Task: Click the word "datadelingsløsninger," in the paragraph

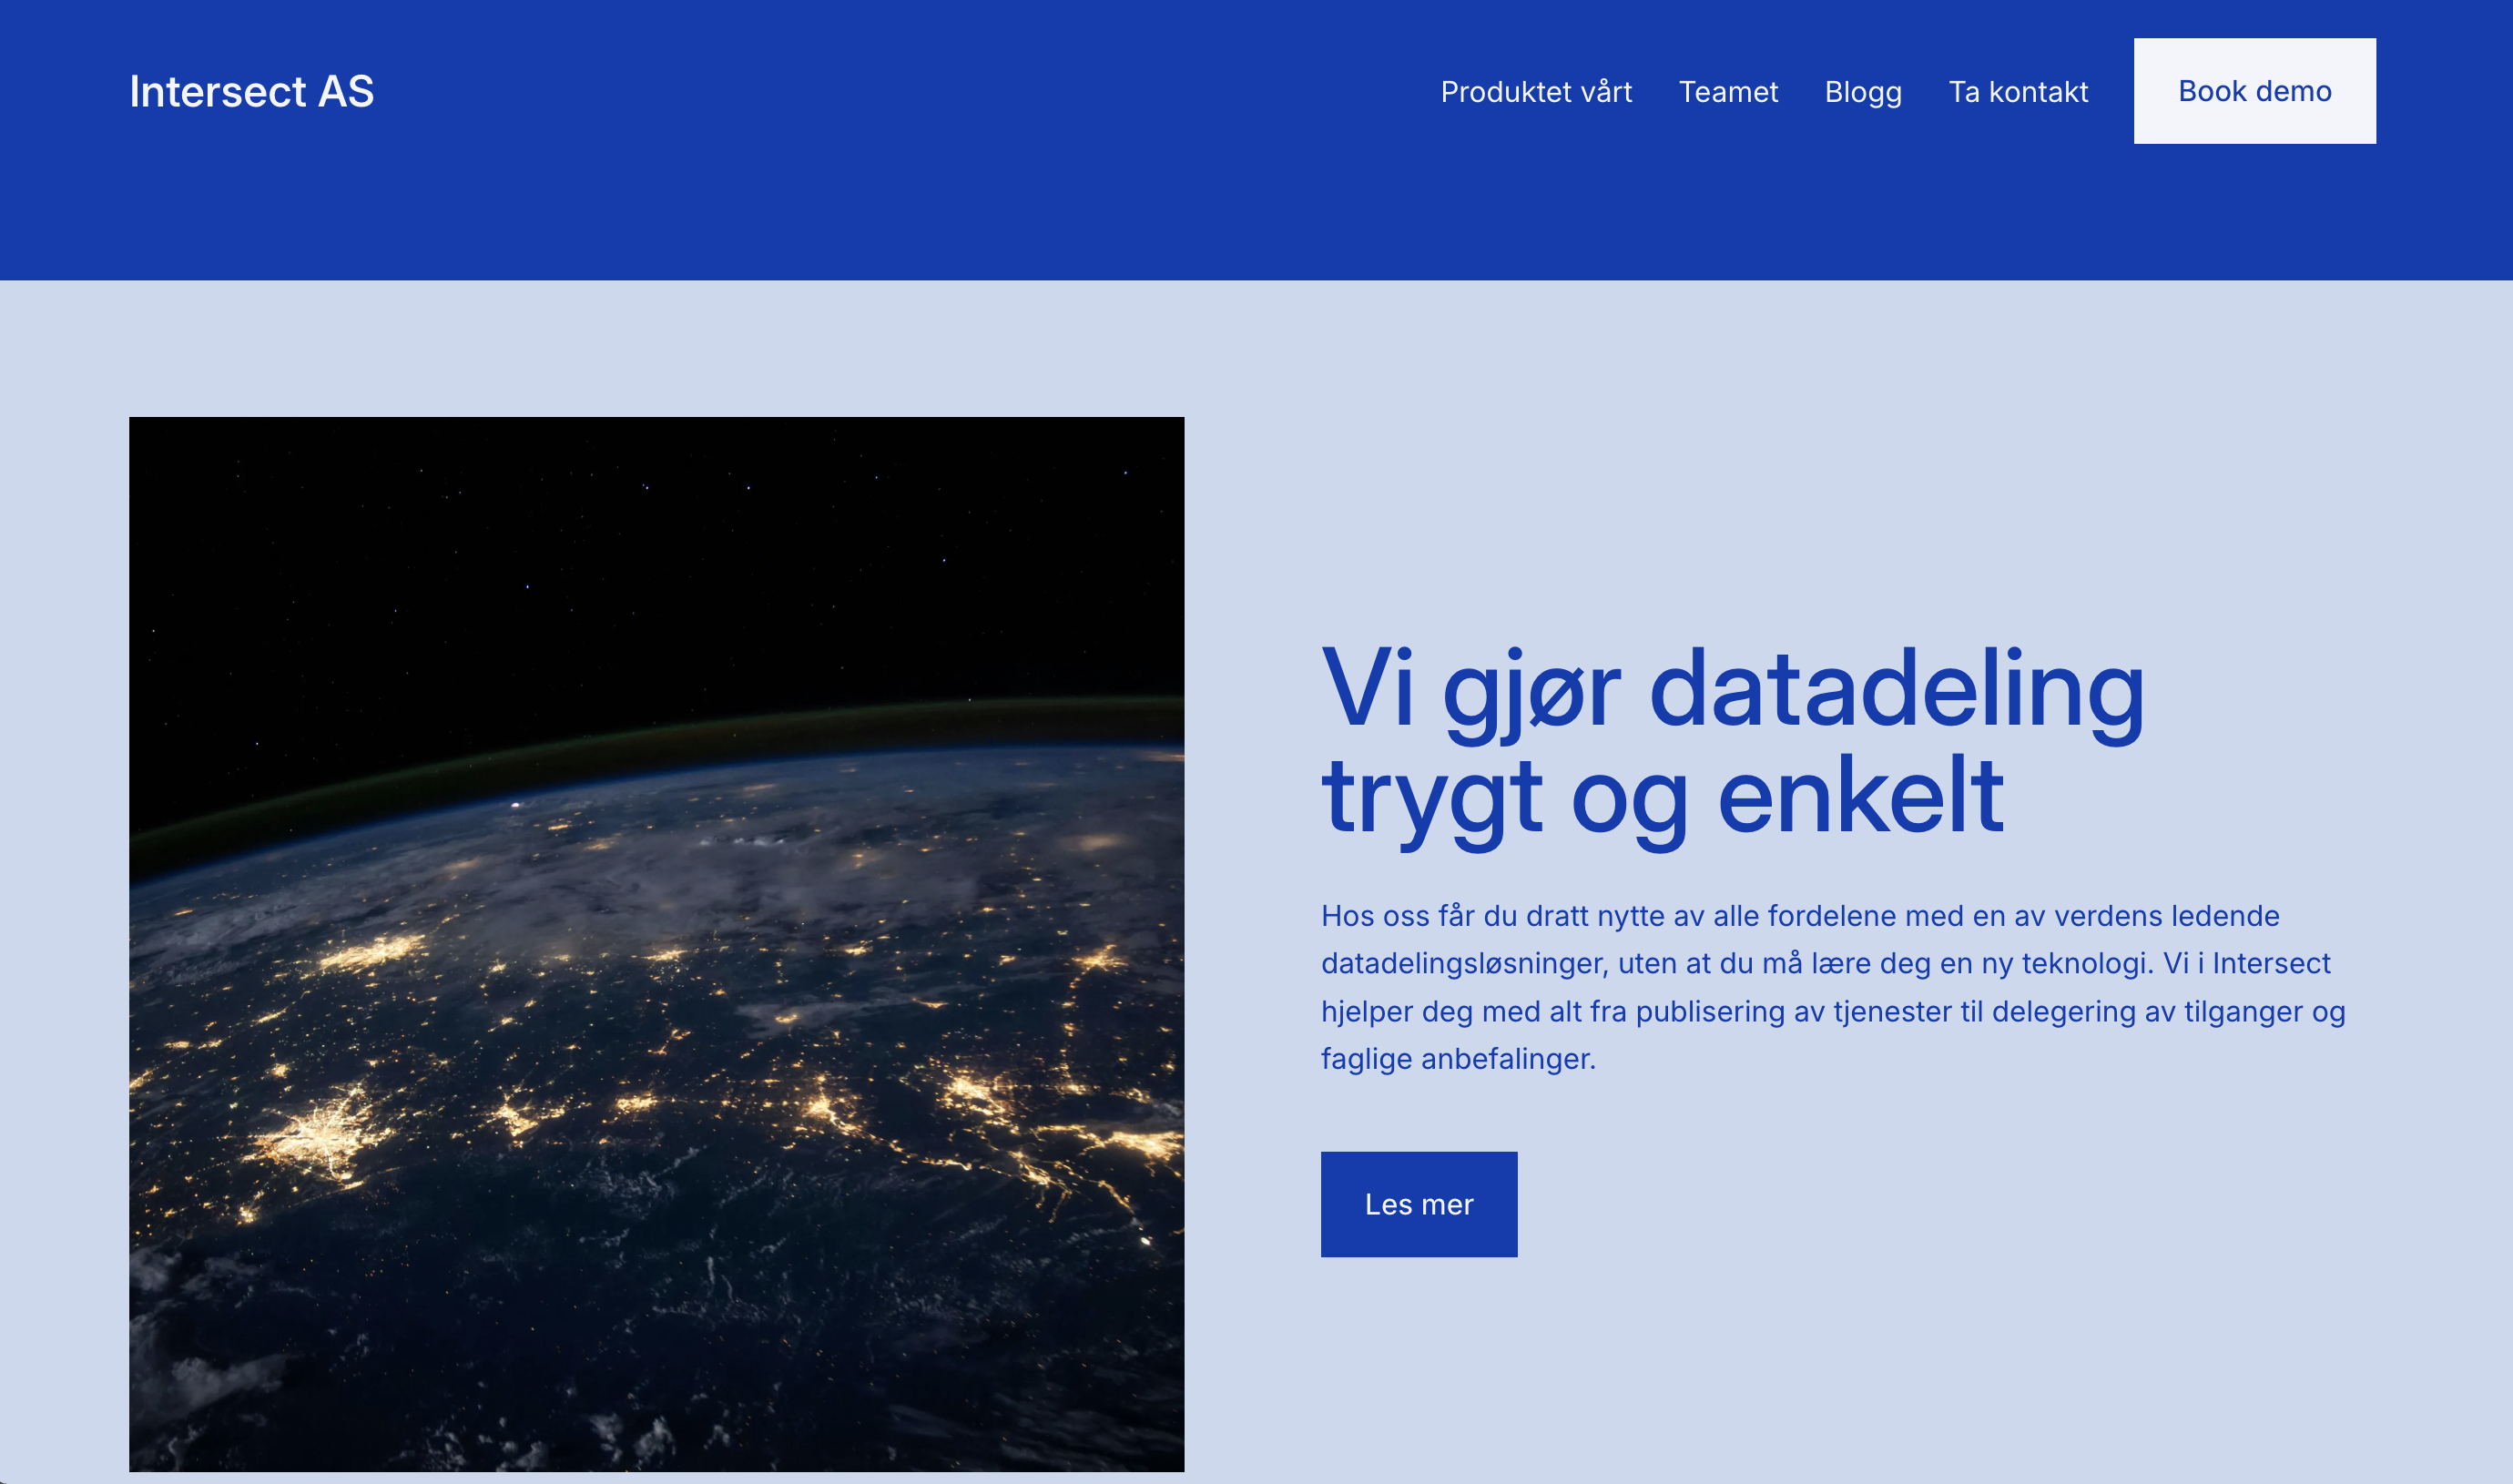Action: (1465, 964)
